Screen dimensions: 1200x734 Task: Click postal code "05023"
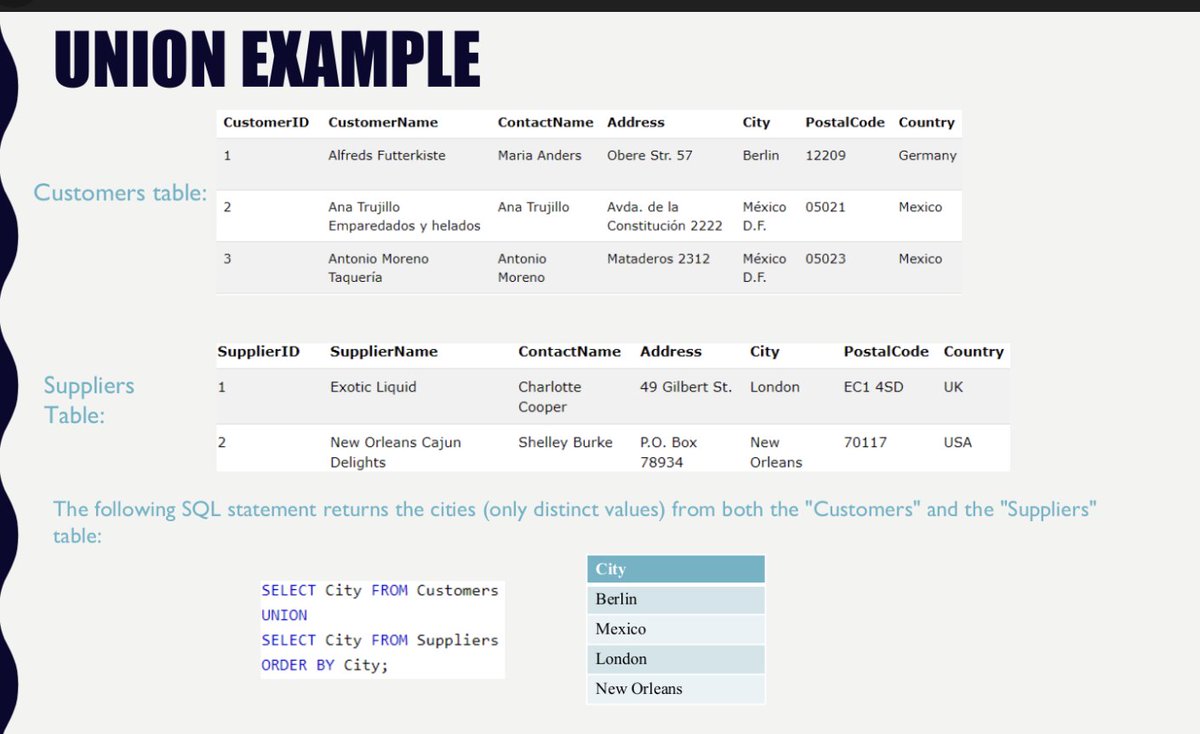tap(825, 258)
